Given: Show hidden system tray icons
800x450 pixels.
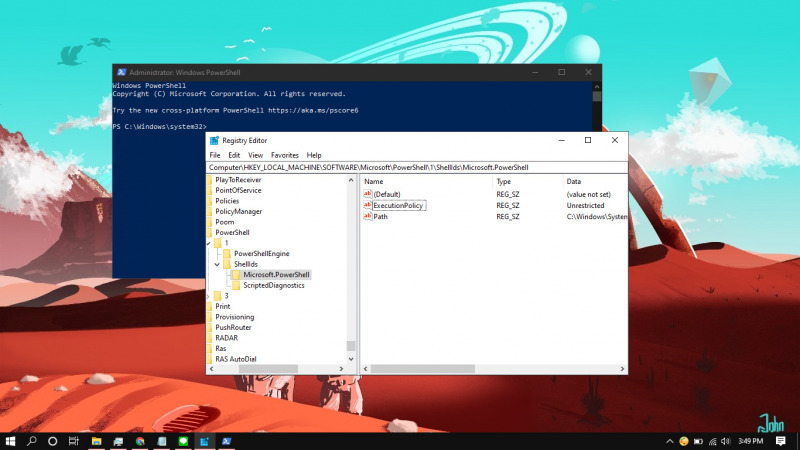Looking at the screenshot, I should coord(670,441).
